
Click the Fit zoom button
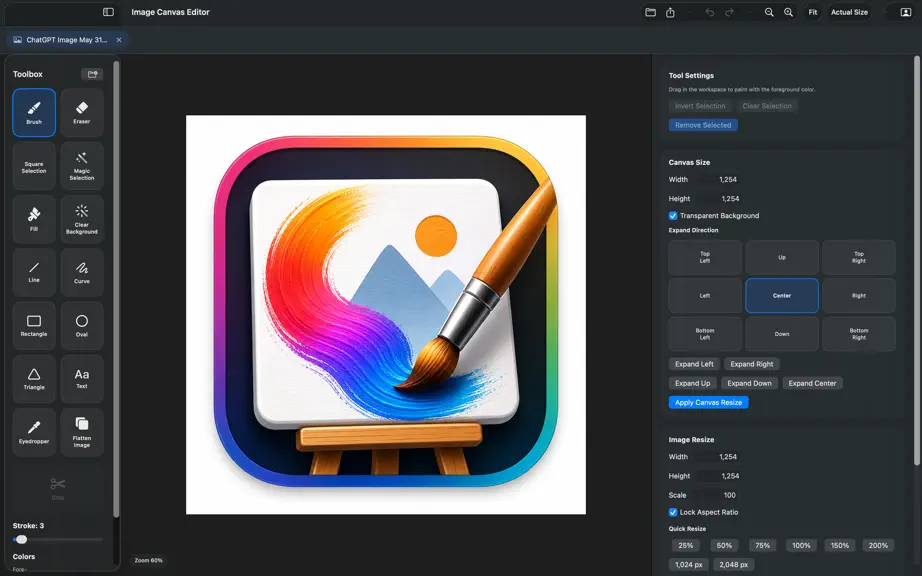[813, 12]
